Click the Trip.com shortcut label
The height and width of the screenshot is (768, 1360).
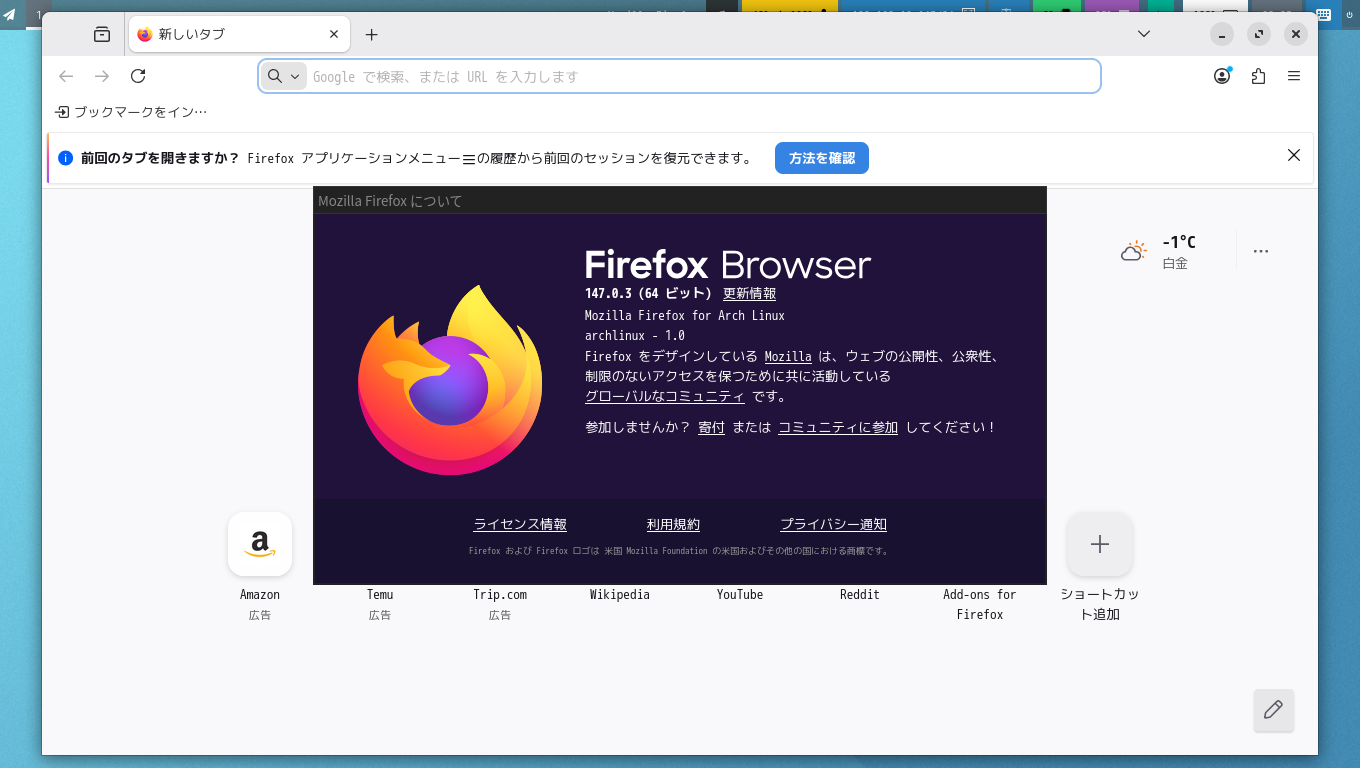click(x=500, y=595)
